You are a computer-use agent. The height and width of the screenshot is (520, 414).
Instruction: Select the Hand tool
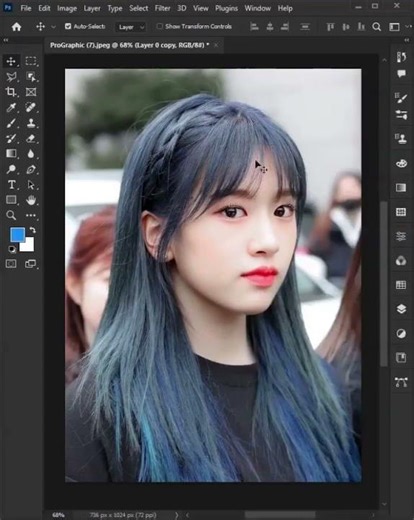click(x=31, y=200)
